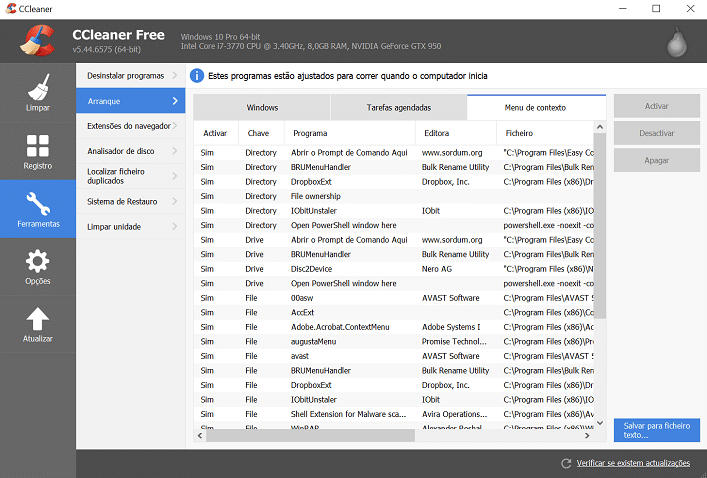Select the avast File row

click(394, 356)
